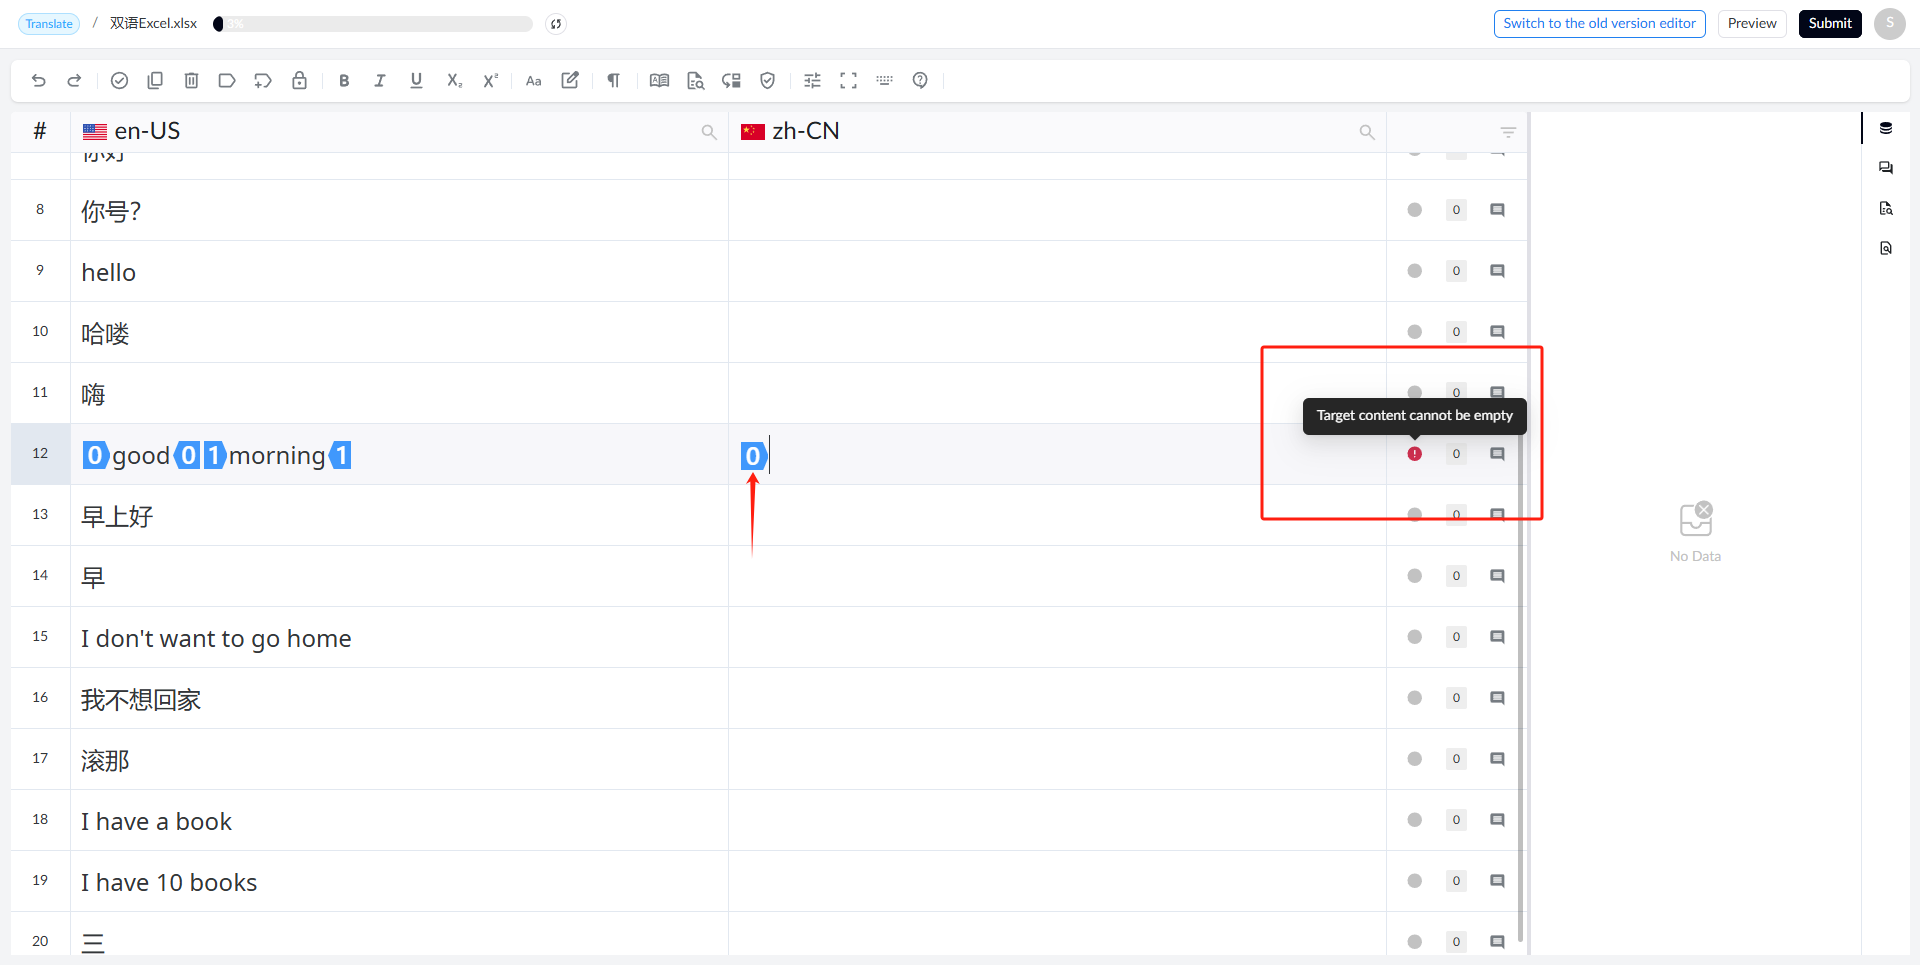Toggle the paragraph mark icon

[x=614, y=80]
